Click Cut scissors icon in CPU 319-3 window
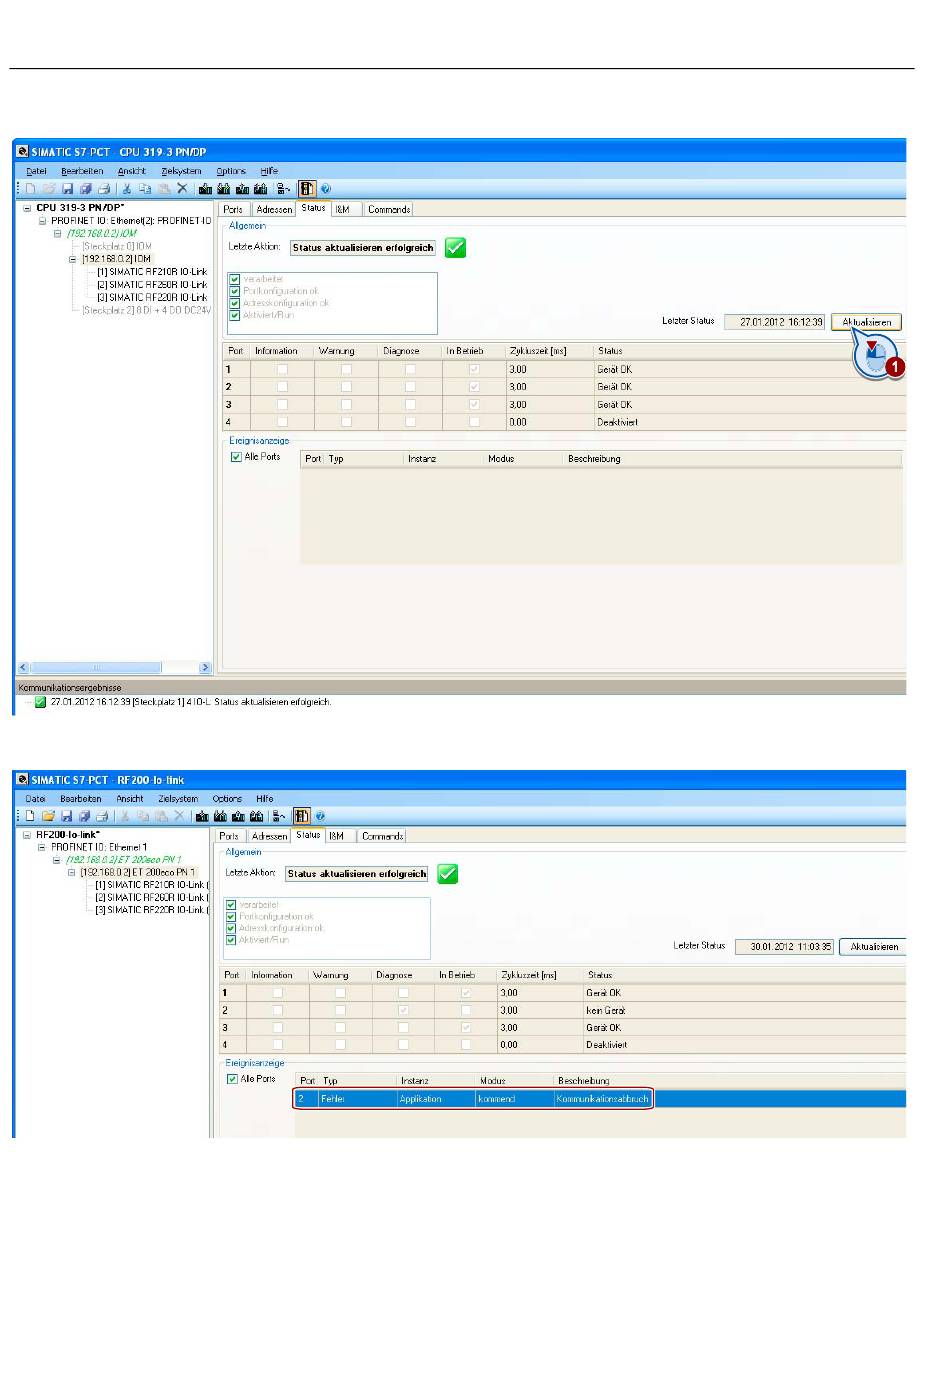Image resolution: width=950 pixels, height=1397 pixels. pyautogui.click(x=127, y=188)
